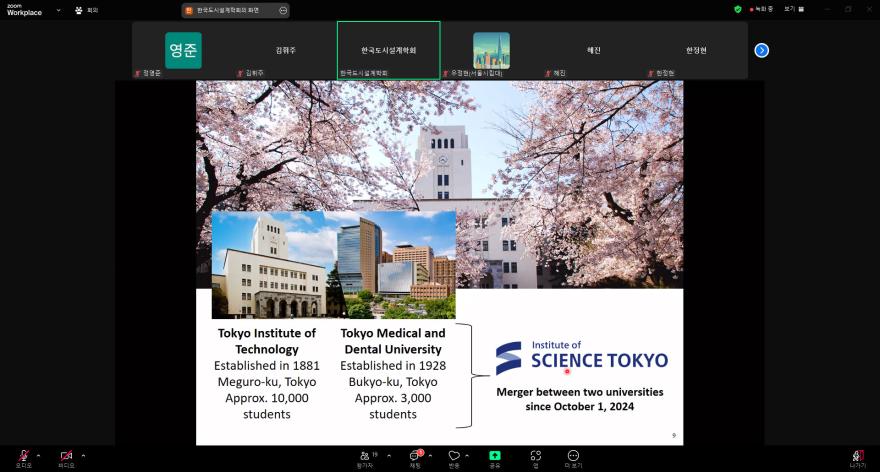Image resolution: width=880 pixels, height=472 pixels.
Task: Click the 한국도시설계학회 shared screen label
Action: tap(228, 11)
